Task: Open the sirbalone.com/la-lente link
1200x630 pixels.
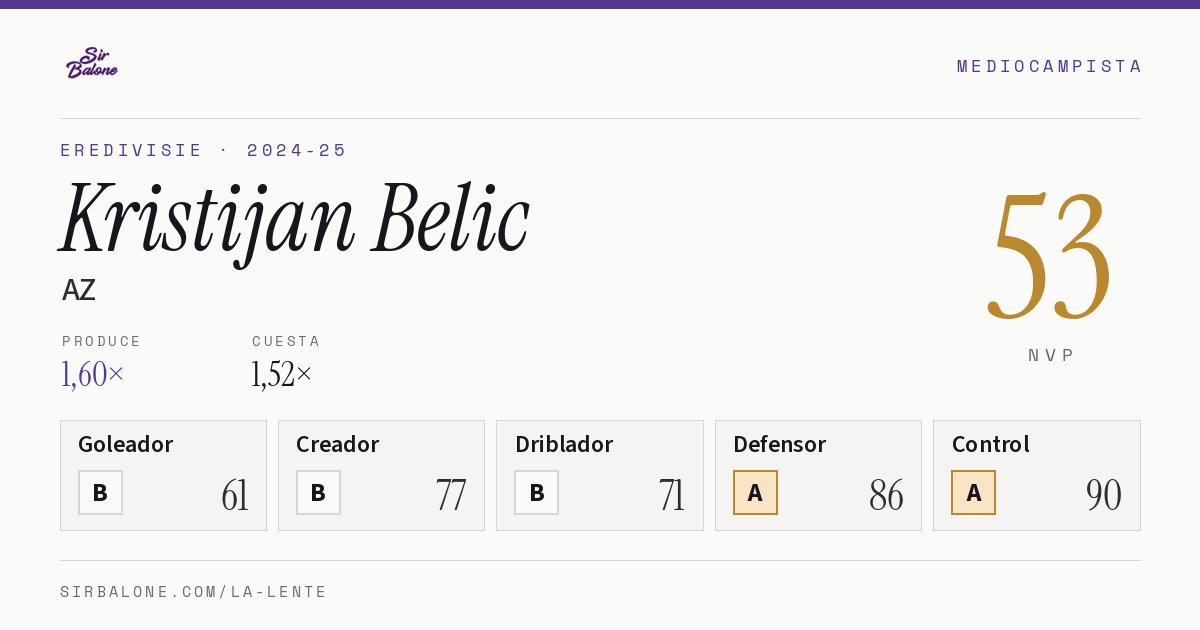Action: (x=194, y=592)
